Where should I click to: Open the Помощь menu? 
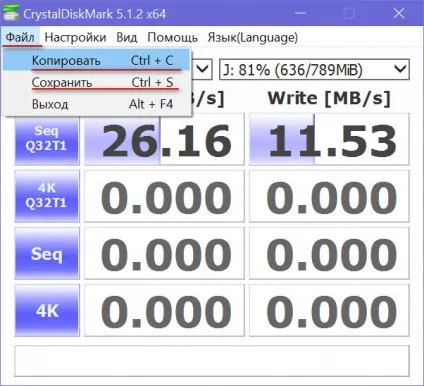[172, 37]
